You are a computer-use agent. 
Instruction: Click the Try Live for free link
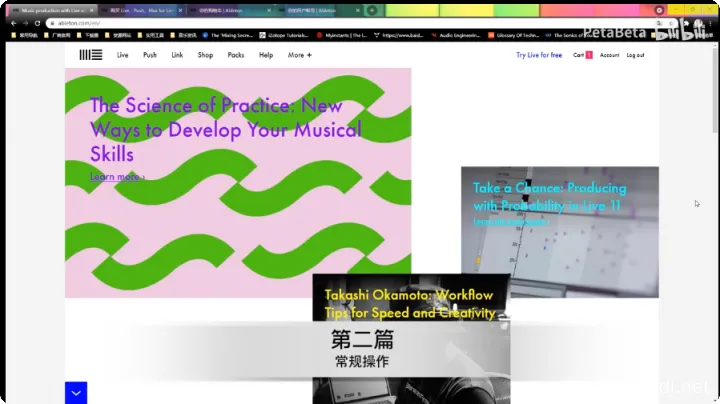click(539, 55)
